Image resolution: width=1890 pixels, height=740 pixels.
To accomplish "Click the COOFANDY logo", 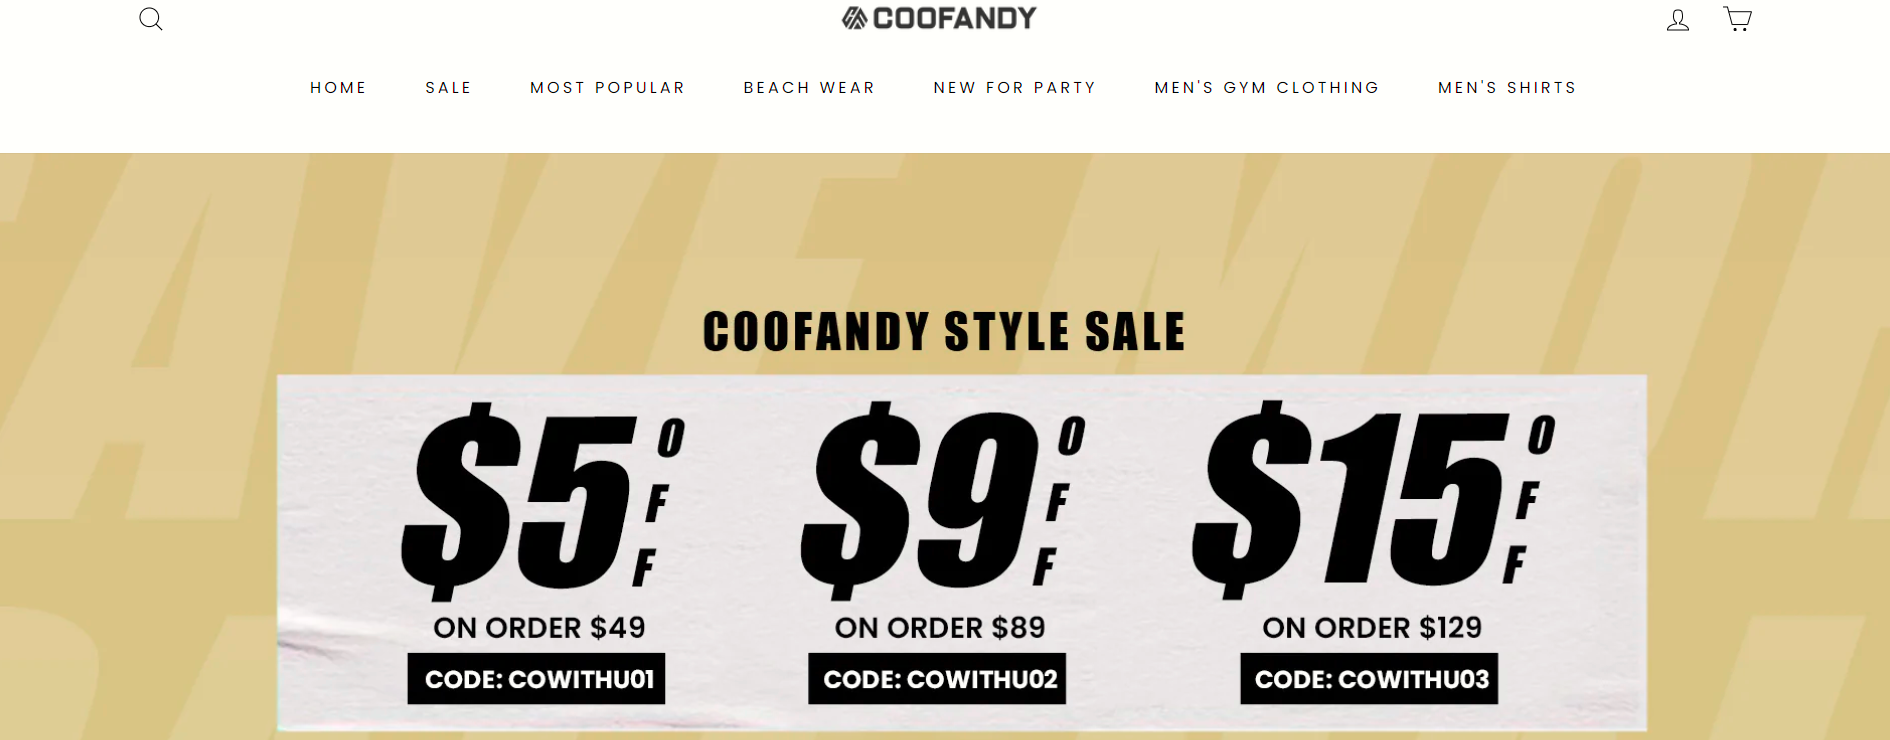I will [938, 17].
